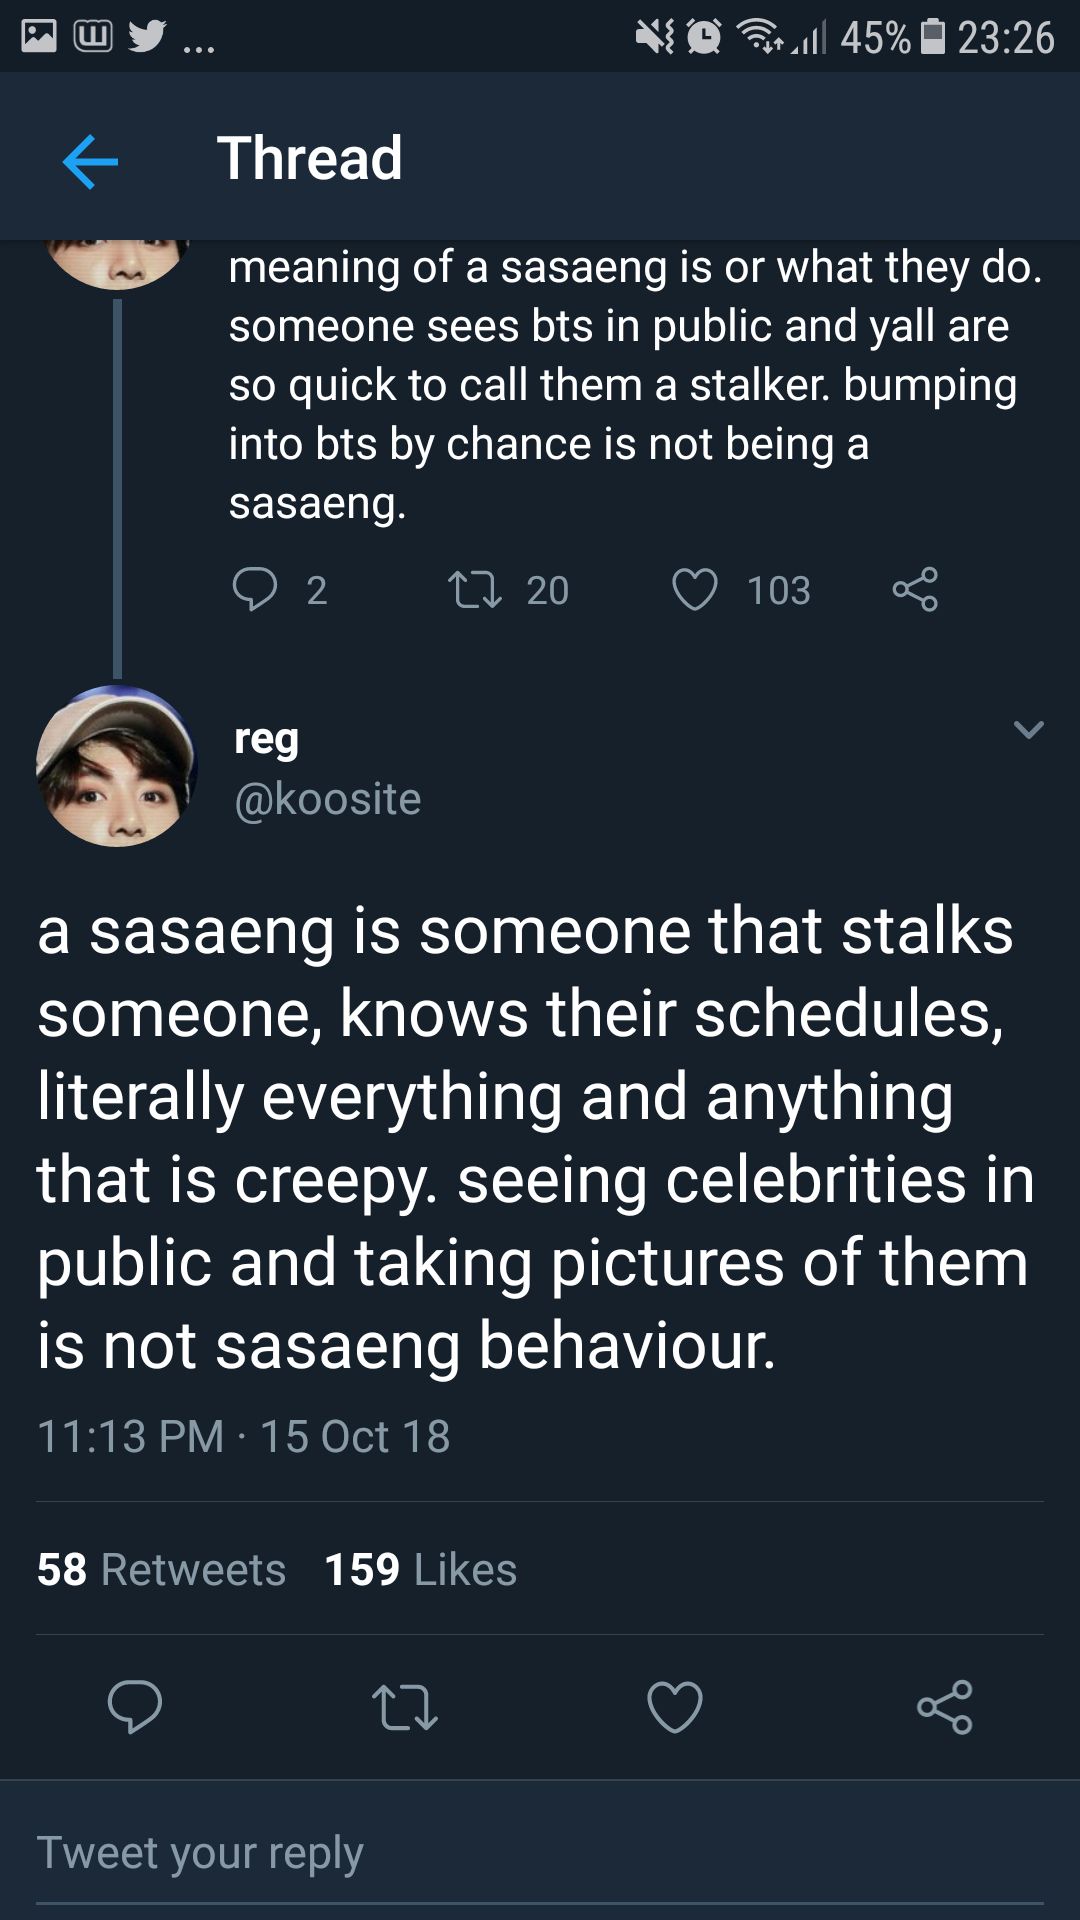Screen dimensions: 1080x1920
Task: Share the parent tweet about bumping into bts
Action: pyautogui.click(x=915, y=589)
